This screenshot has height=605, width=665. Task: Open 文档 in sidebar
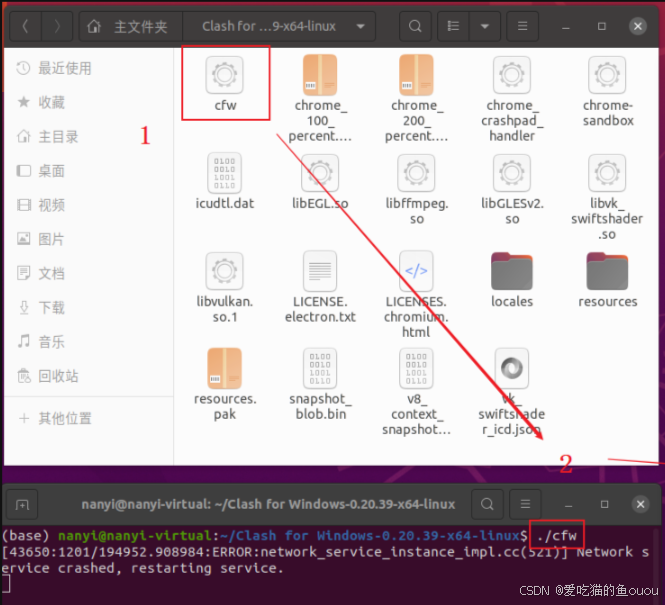click(88, 273)
